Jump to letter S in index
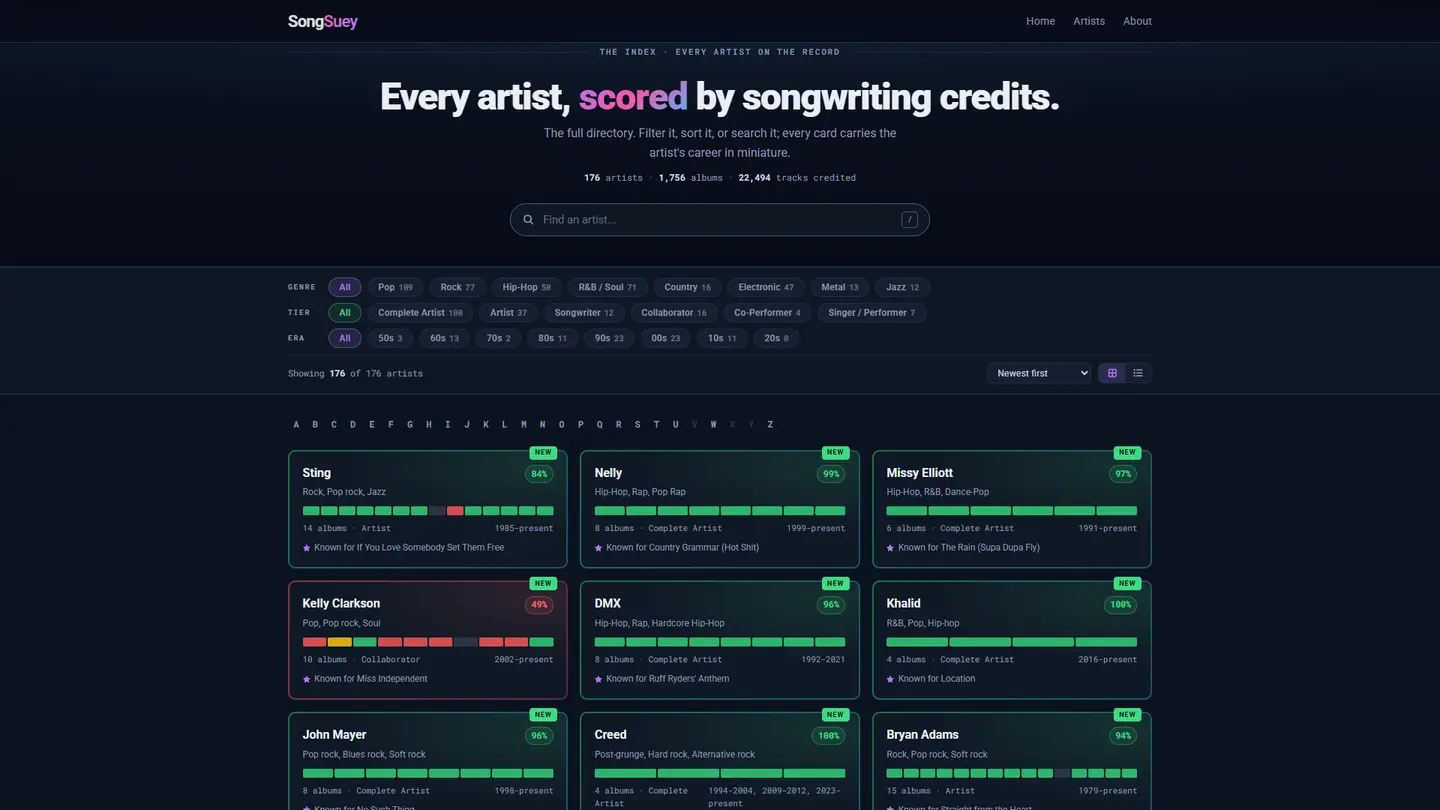 point(637,424)
